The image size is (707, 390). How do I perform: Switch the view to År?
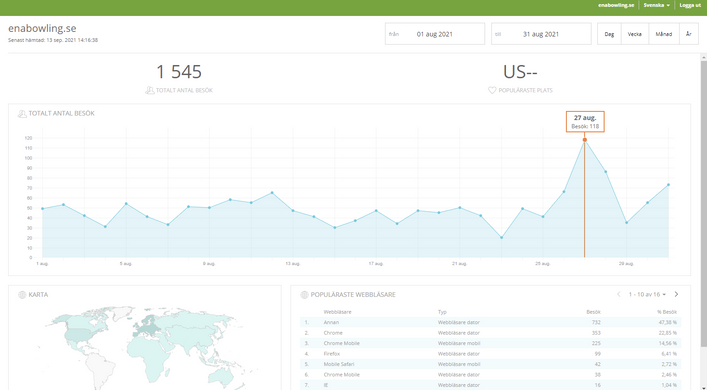[x=689, y=34]
